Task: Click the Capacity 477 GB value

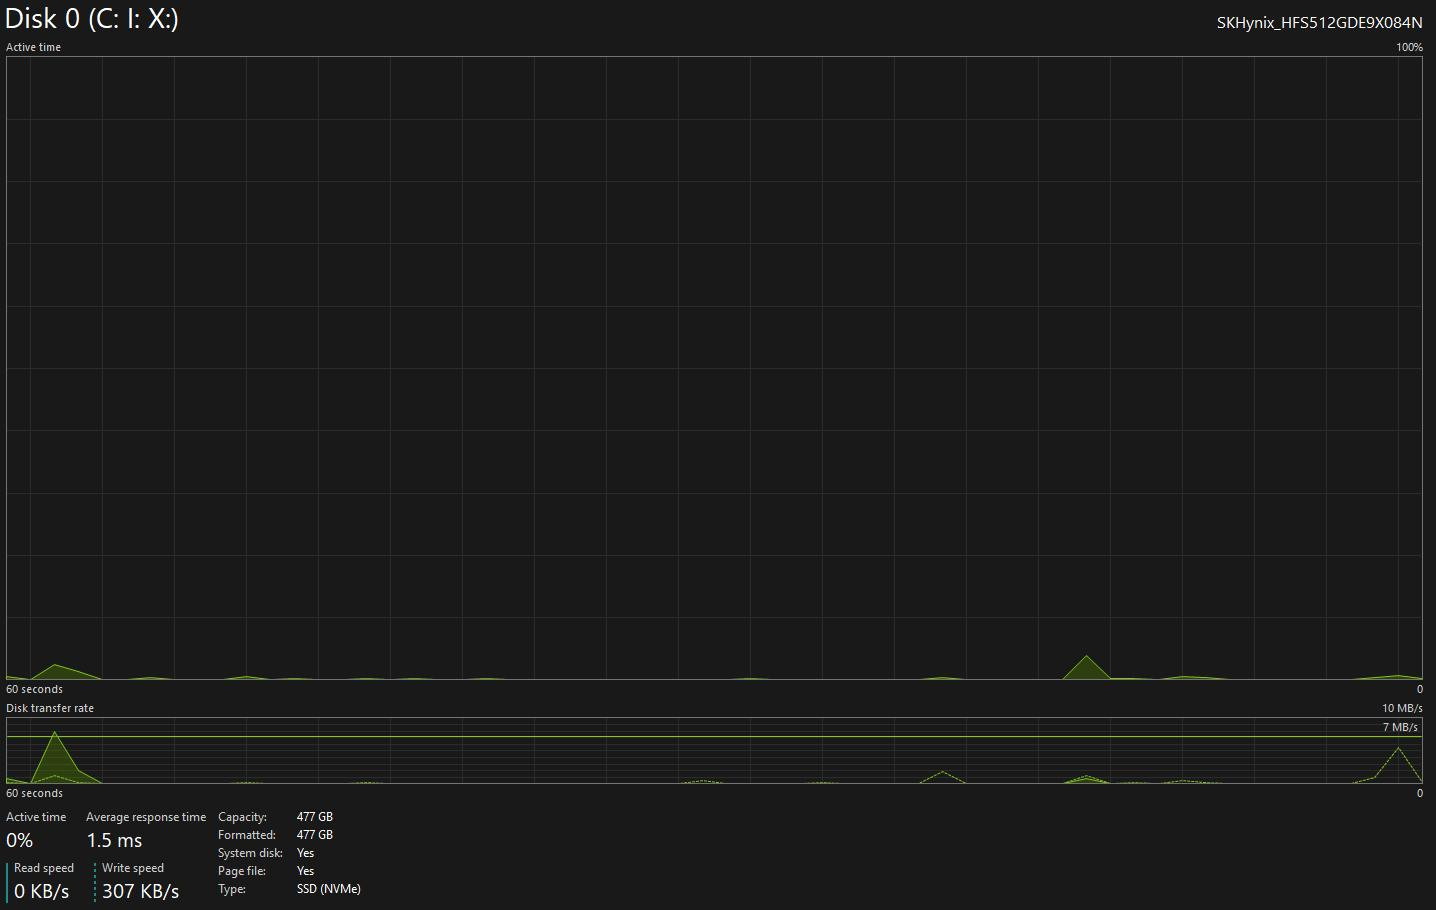Action: pyautogui.click(x=315, y=817)
